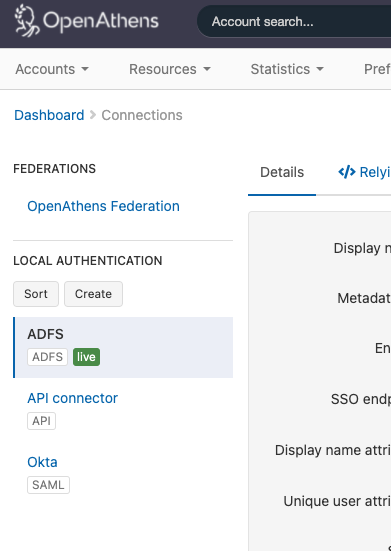Select the API connector connection
The image size is (391, 551).
coord(72,398)
